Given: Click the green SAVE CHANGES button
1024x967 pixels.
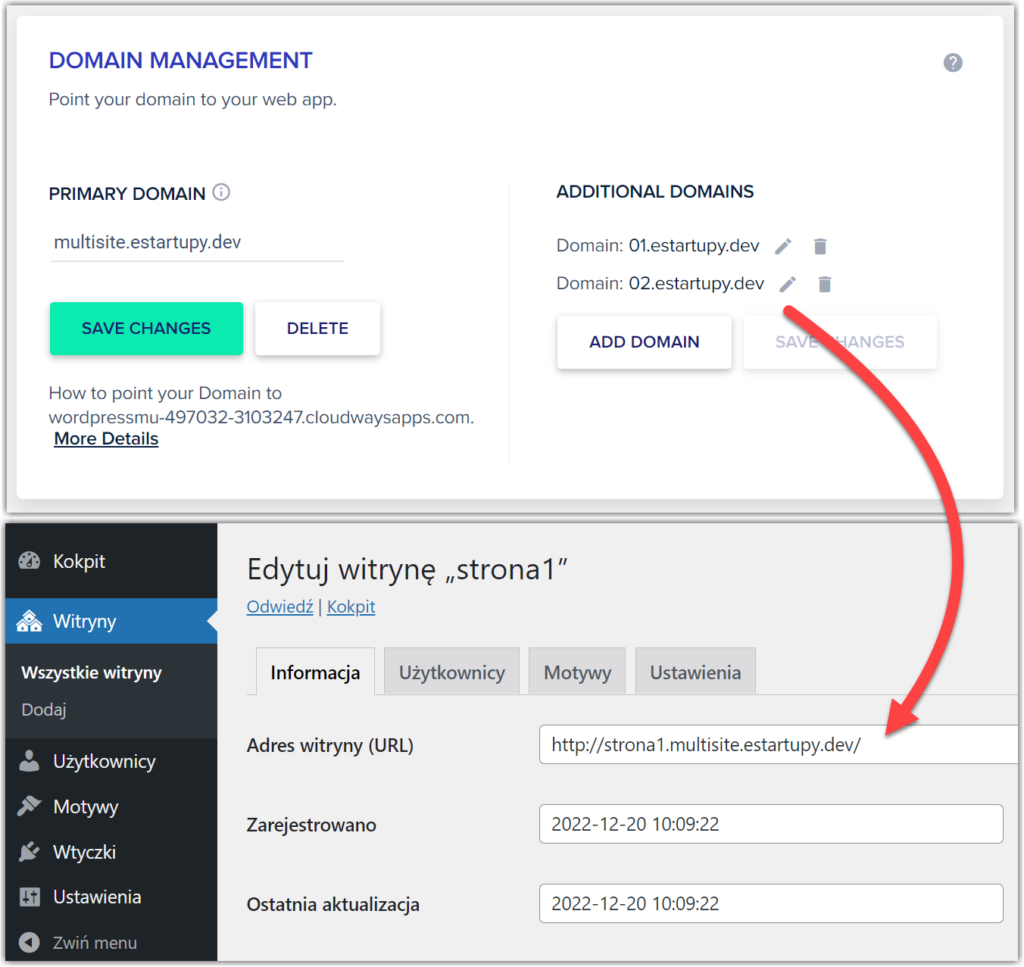Looking at the screenshot, I should point(146,328).
